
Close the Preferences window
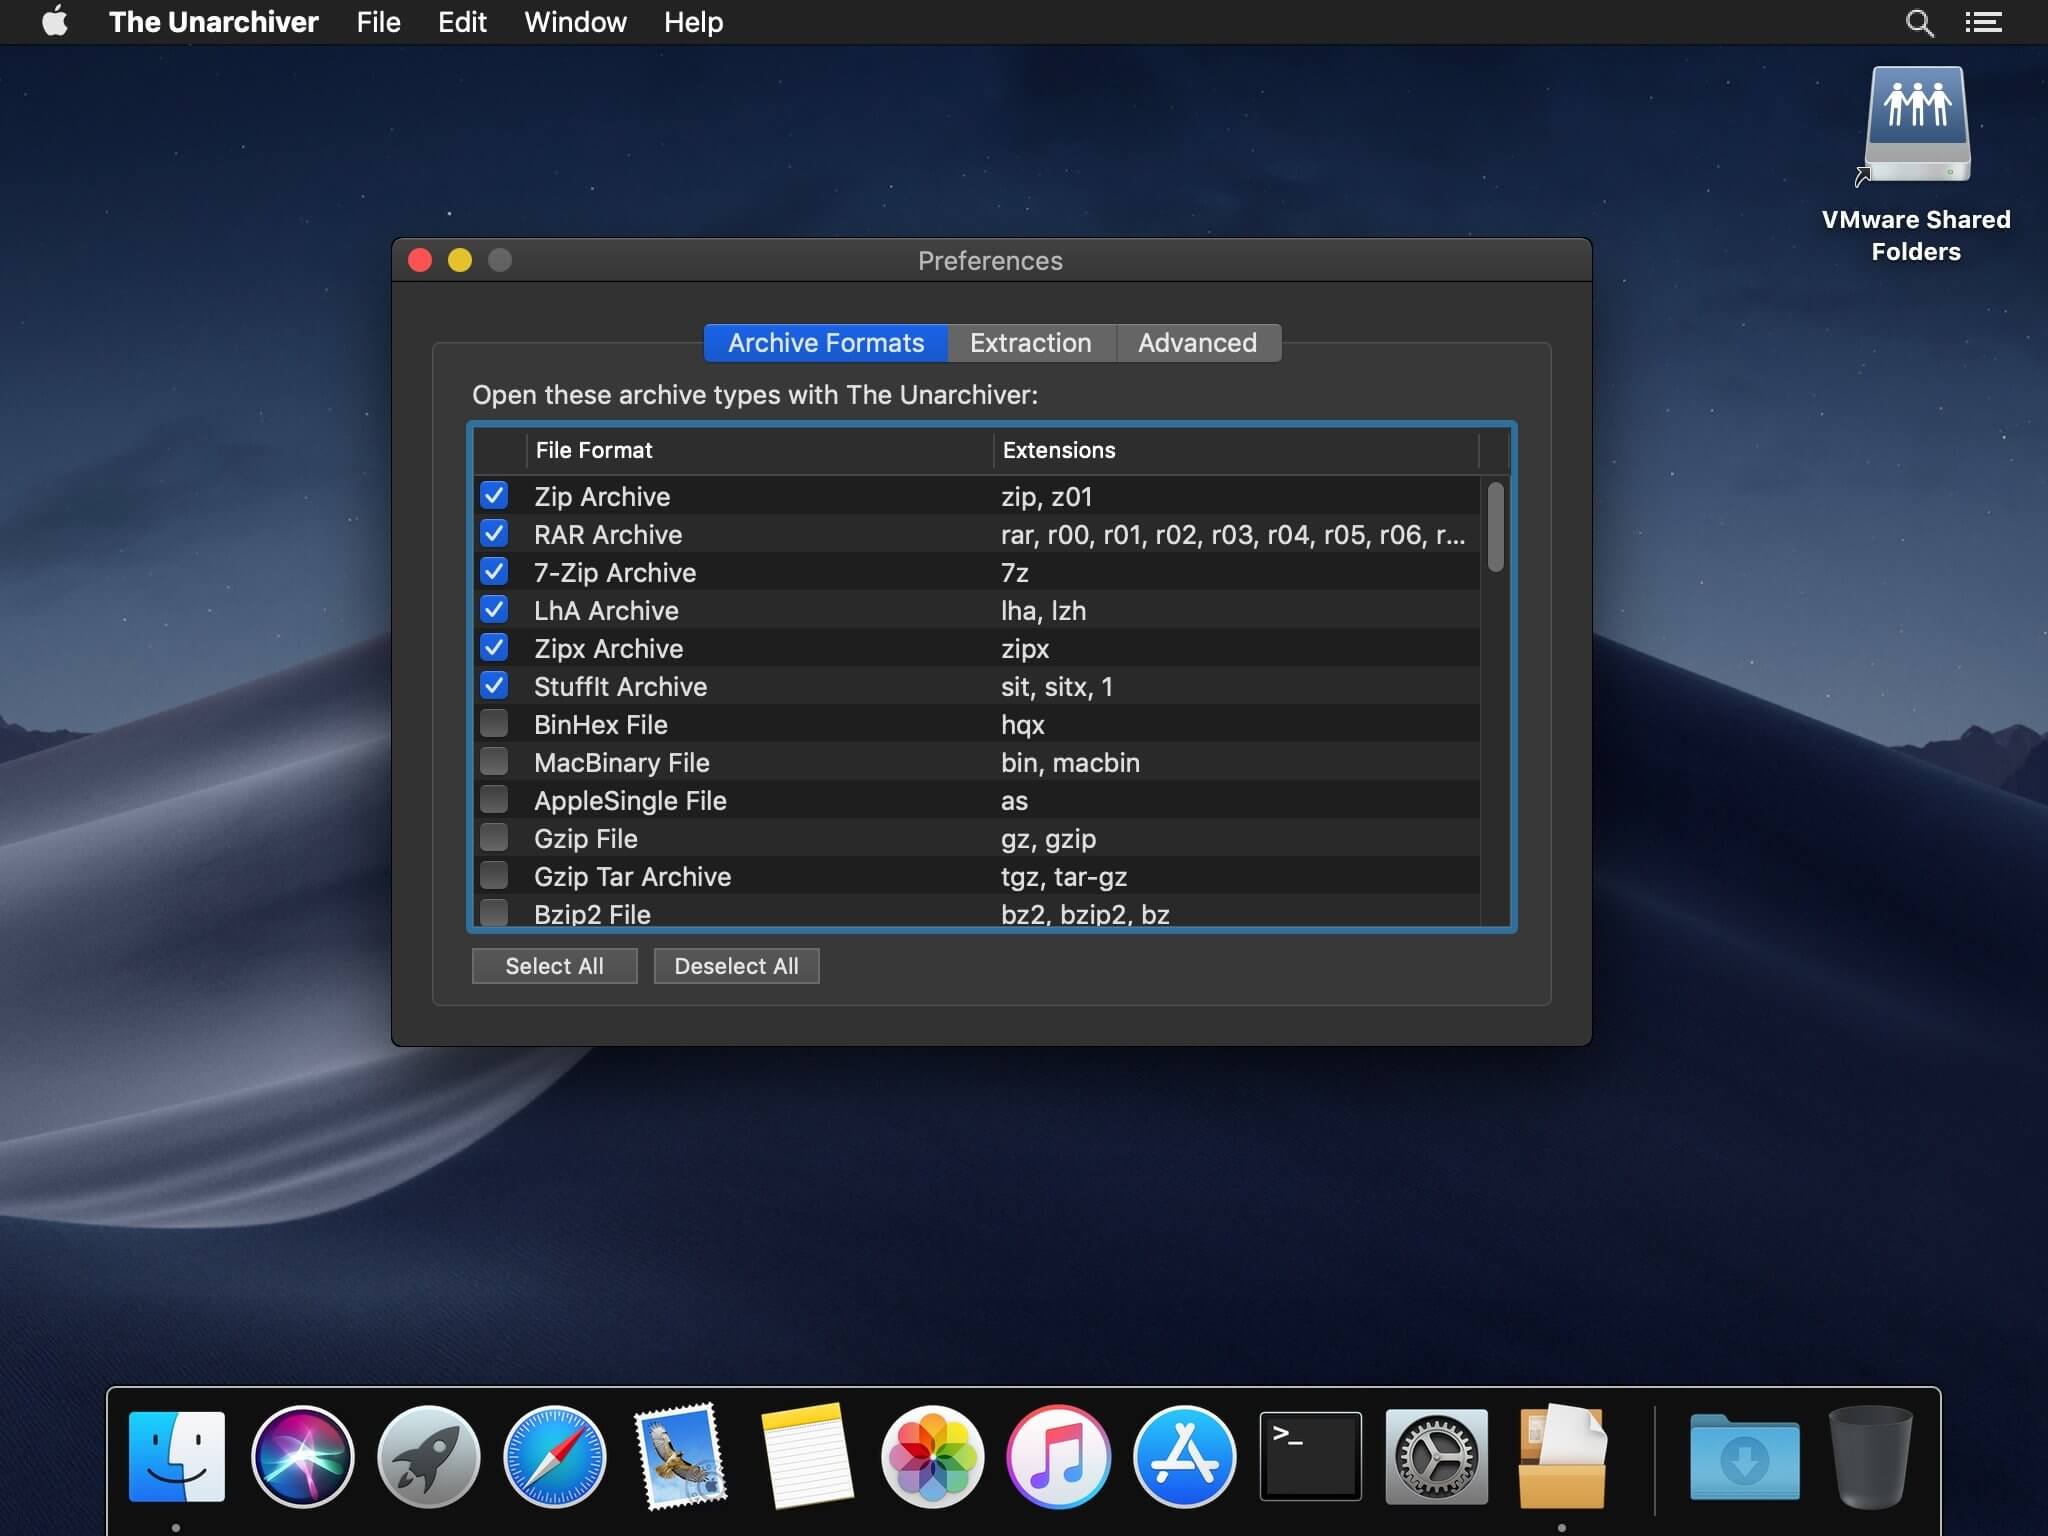click(420, 261)
